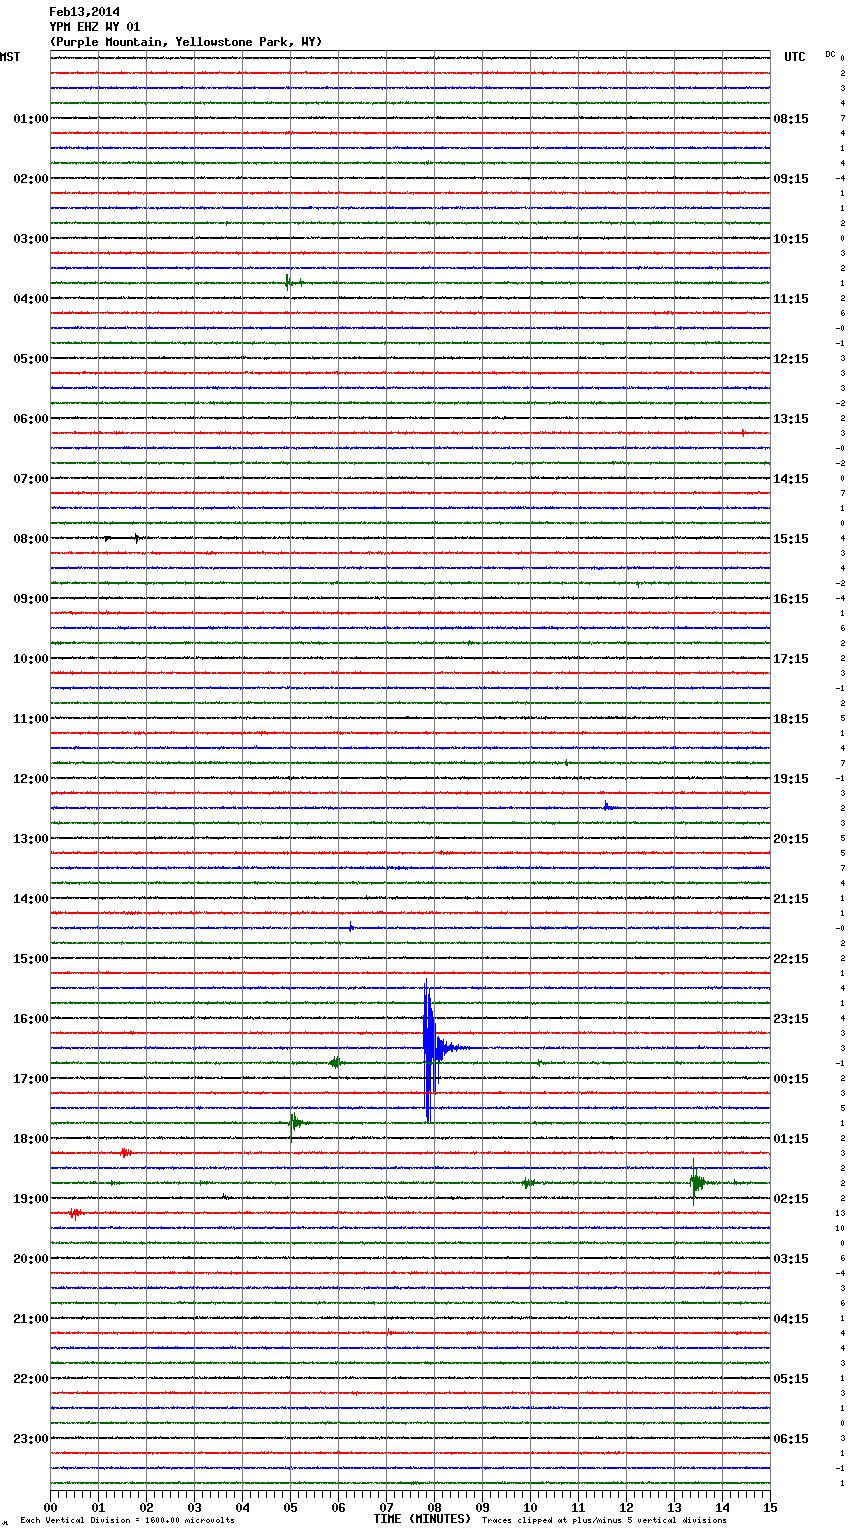Click the Purple Mountain, Yellowstone Park location title
The width and height of the screenshot is (850, 1534).
(186, 42)
